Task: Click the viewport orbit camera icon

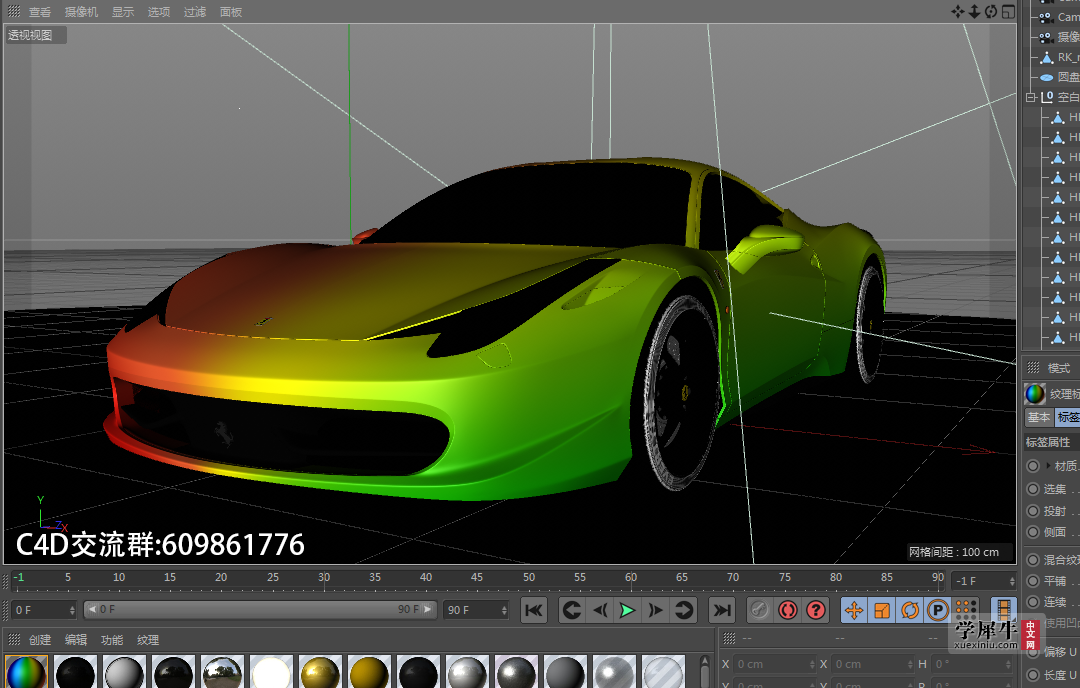Action: pyautogui.click(x=990, y=12)
